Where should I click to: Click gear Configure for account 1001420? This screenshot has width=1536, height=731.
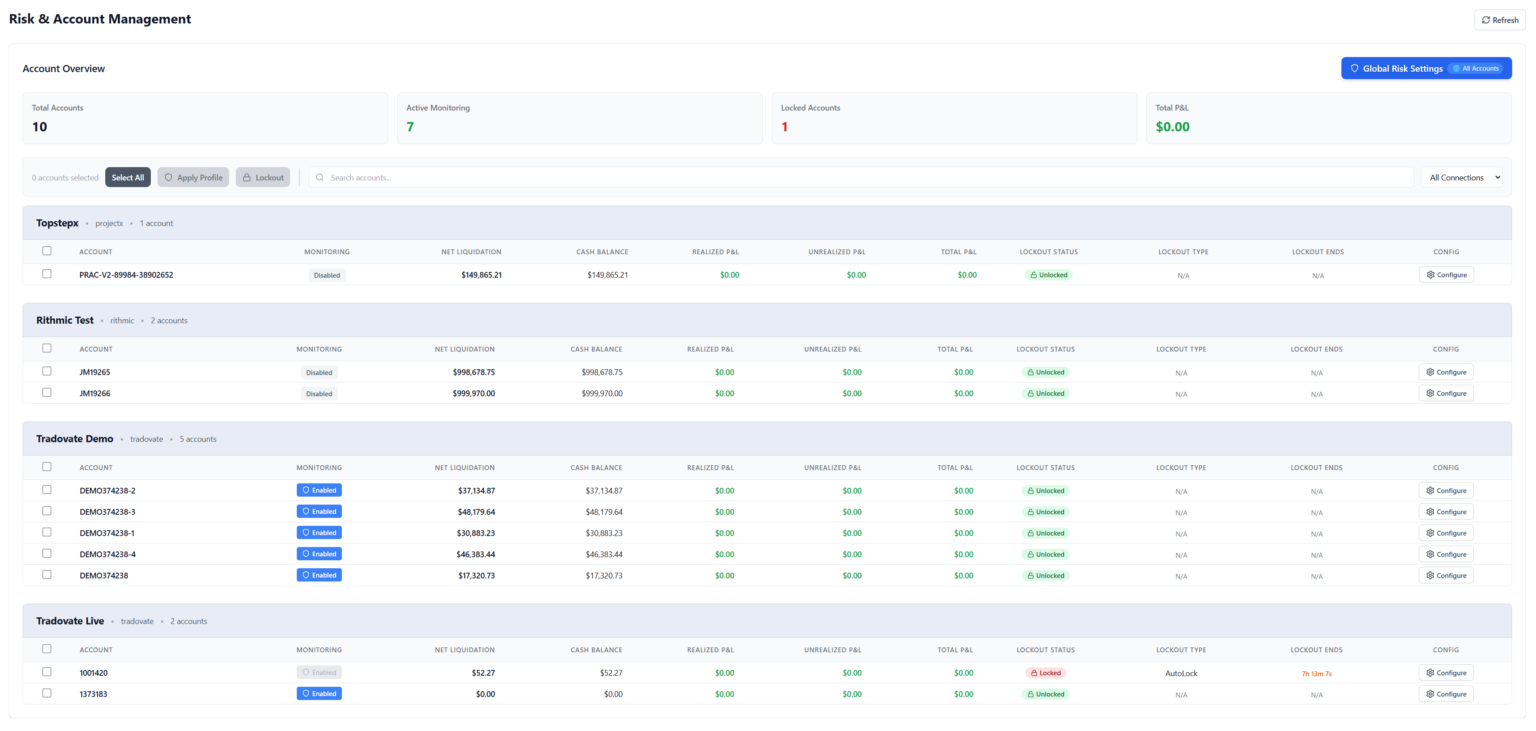tap(1445, 673)
